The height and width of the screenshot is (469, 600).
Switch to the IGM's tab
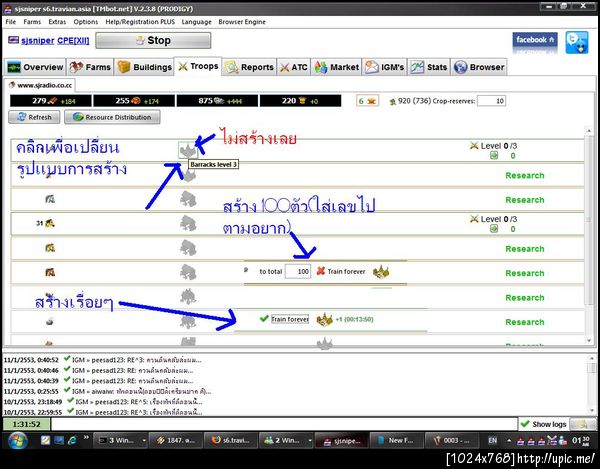click(x=384, y=67)
